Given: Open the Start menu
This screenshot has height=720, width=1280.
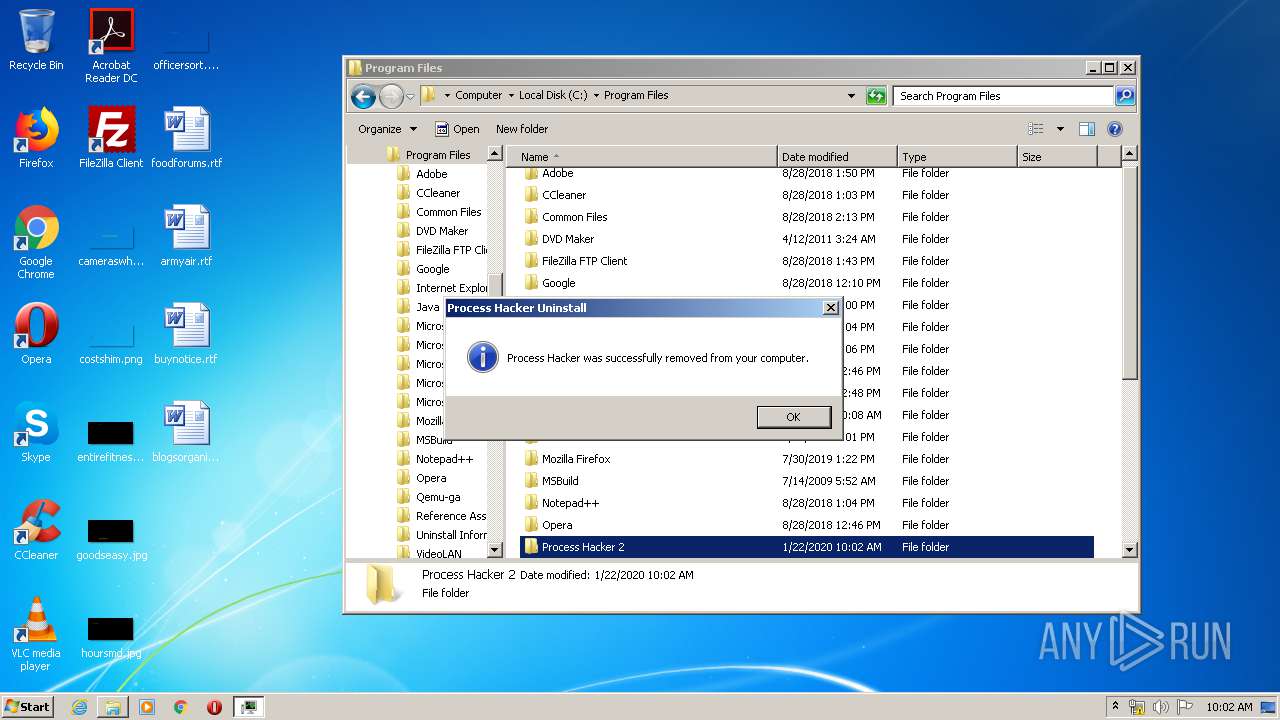Looking at the screenshot, I should [x=28, y=706].
